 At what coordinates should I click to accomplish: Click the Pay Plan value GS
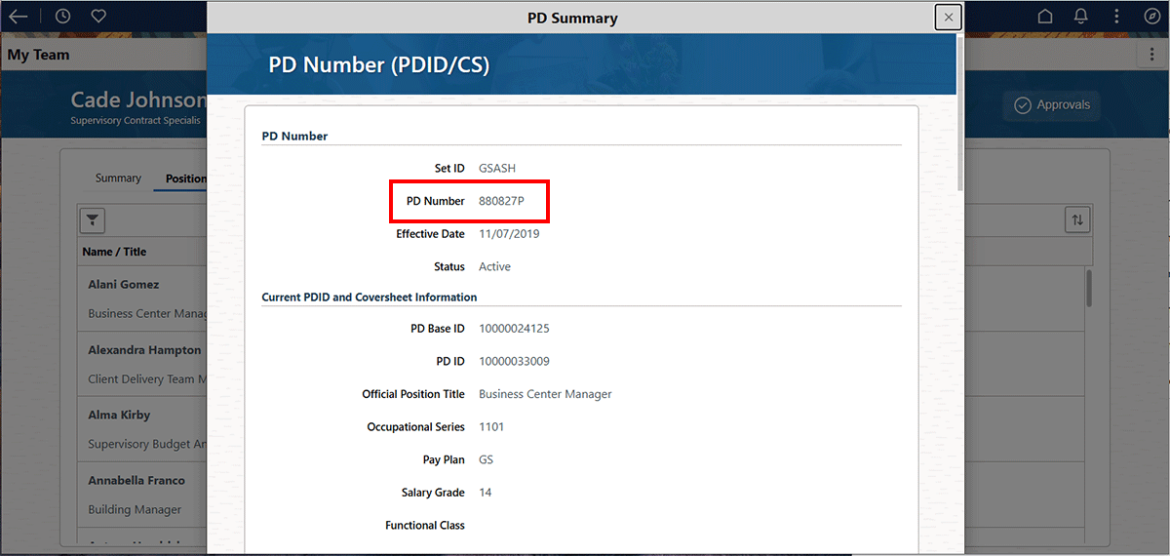point(486,460)
